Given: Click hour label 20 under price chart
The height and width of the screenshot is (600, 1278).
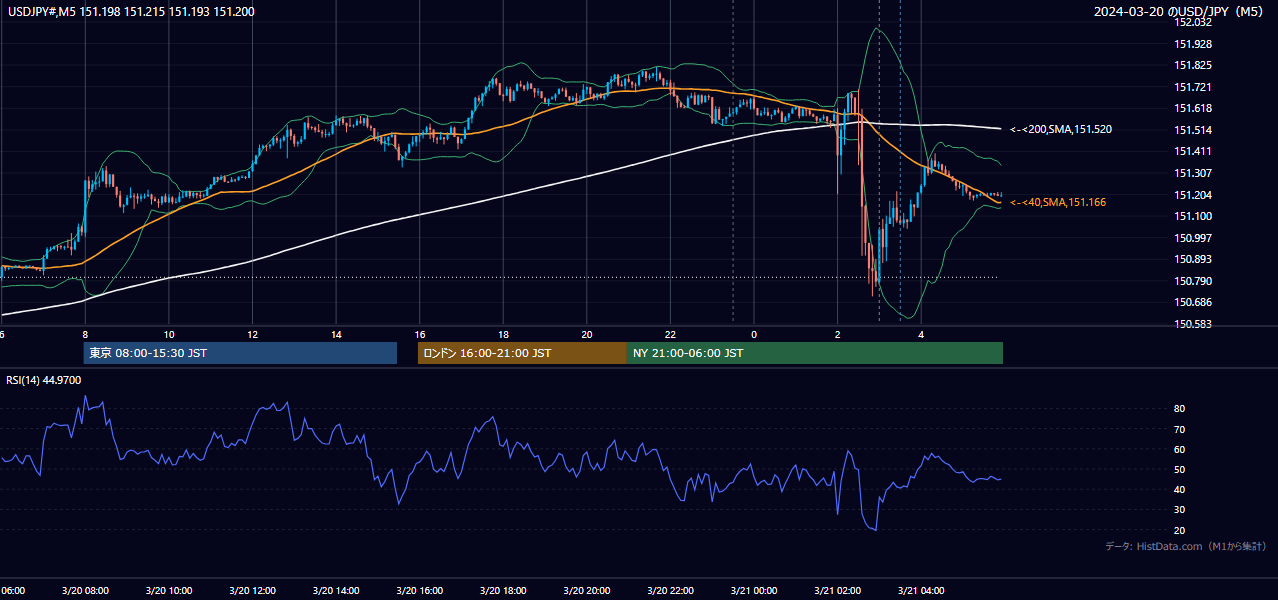Looking at the screenshot, I should (587, 334).
